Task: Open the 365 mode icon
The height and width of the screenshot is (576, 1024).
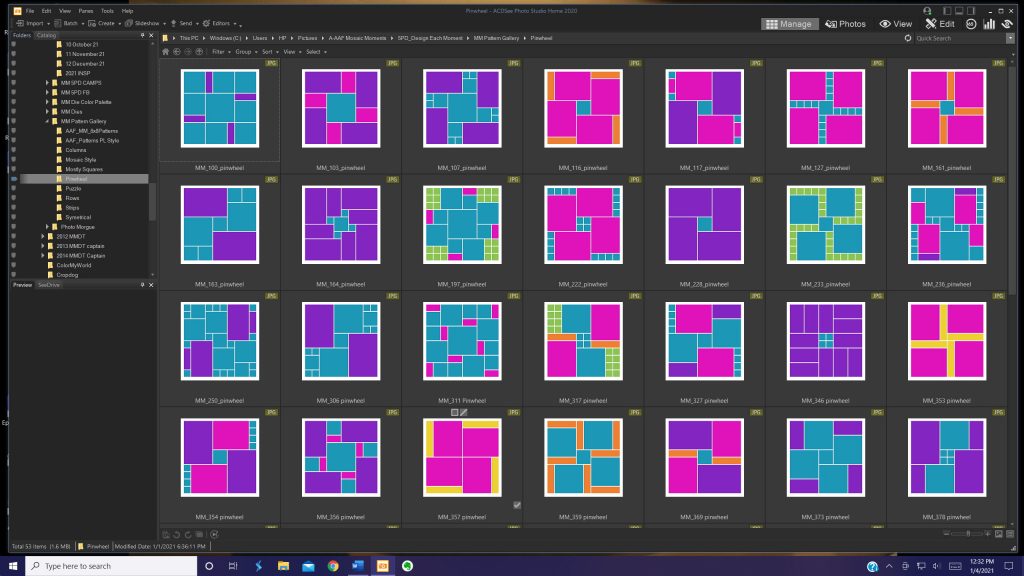Action: point(971,24)
